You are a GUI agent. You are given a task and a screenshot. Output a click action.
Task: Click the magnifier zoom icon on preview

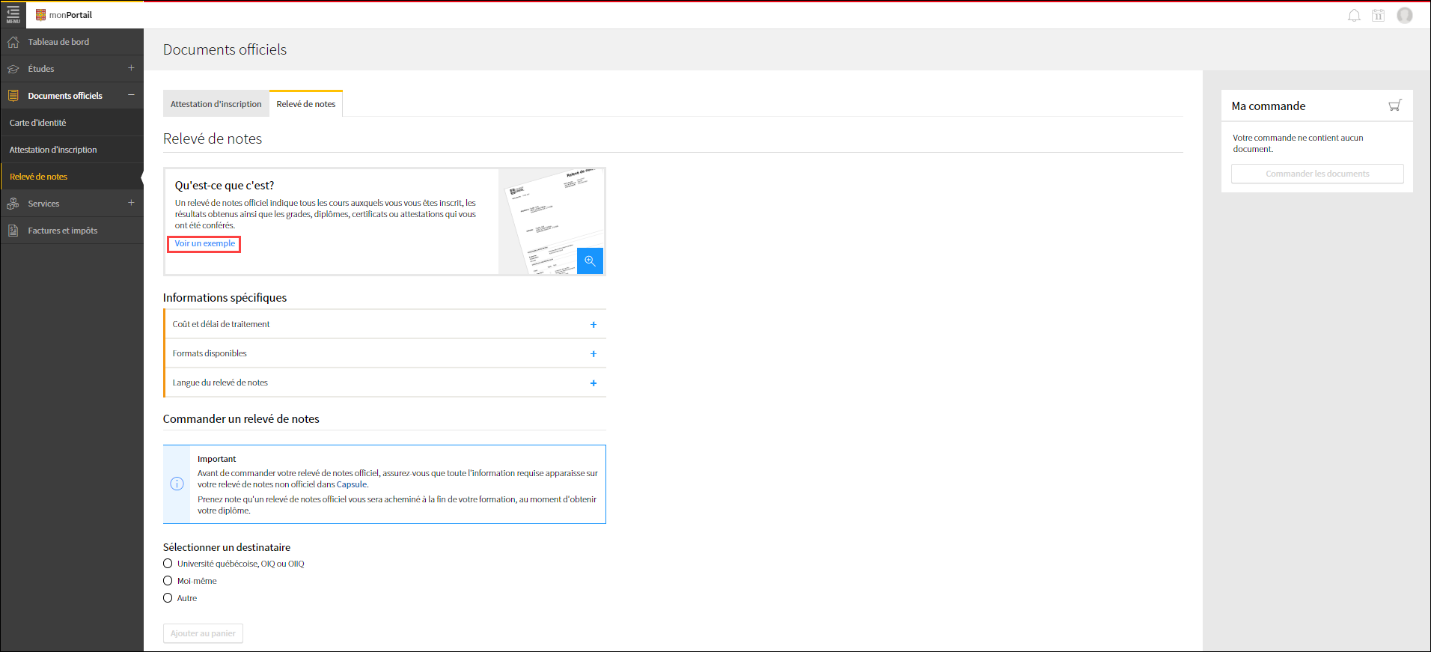pyautogui.click(x=590, y=261)
